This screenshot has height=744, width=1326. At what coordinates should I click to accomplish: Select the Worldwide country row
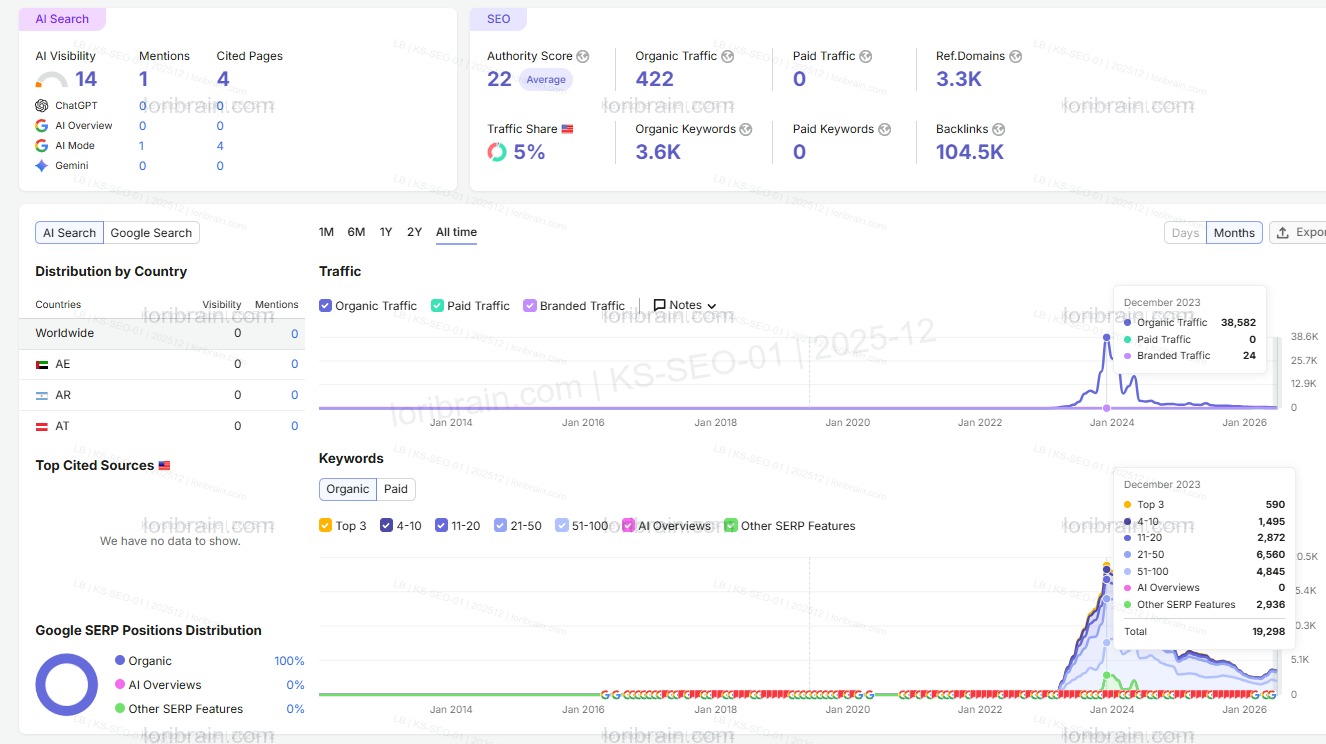click(162, 334)
